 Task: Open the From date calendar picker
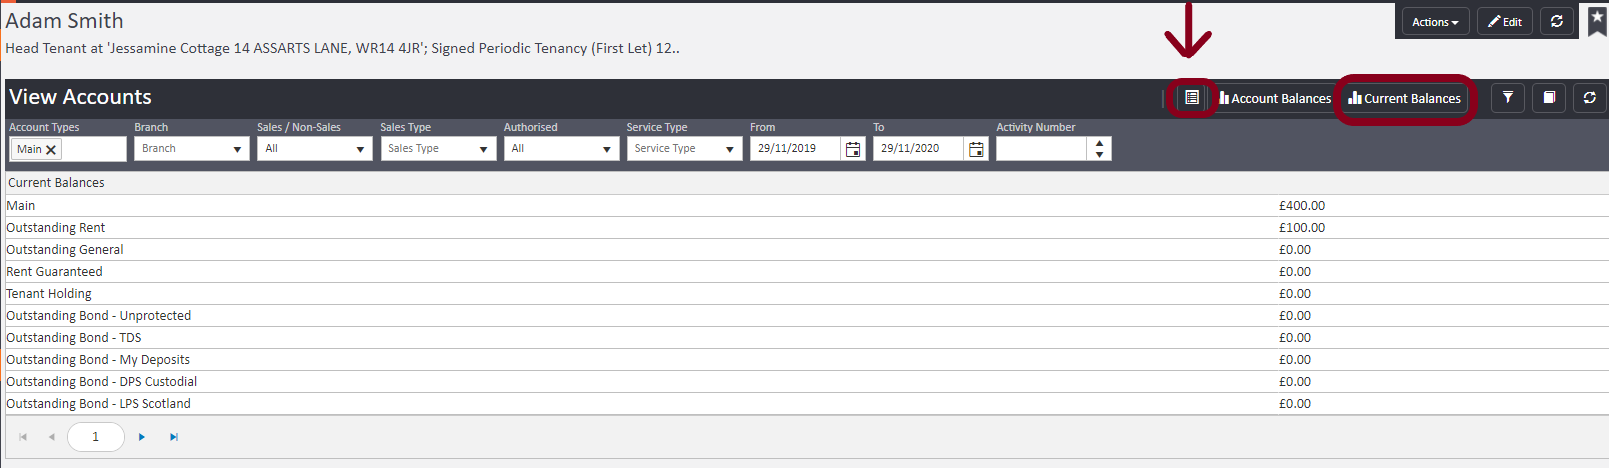[x=853, y=149]
